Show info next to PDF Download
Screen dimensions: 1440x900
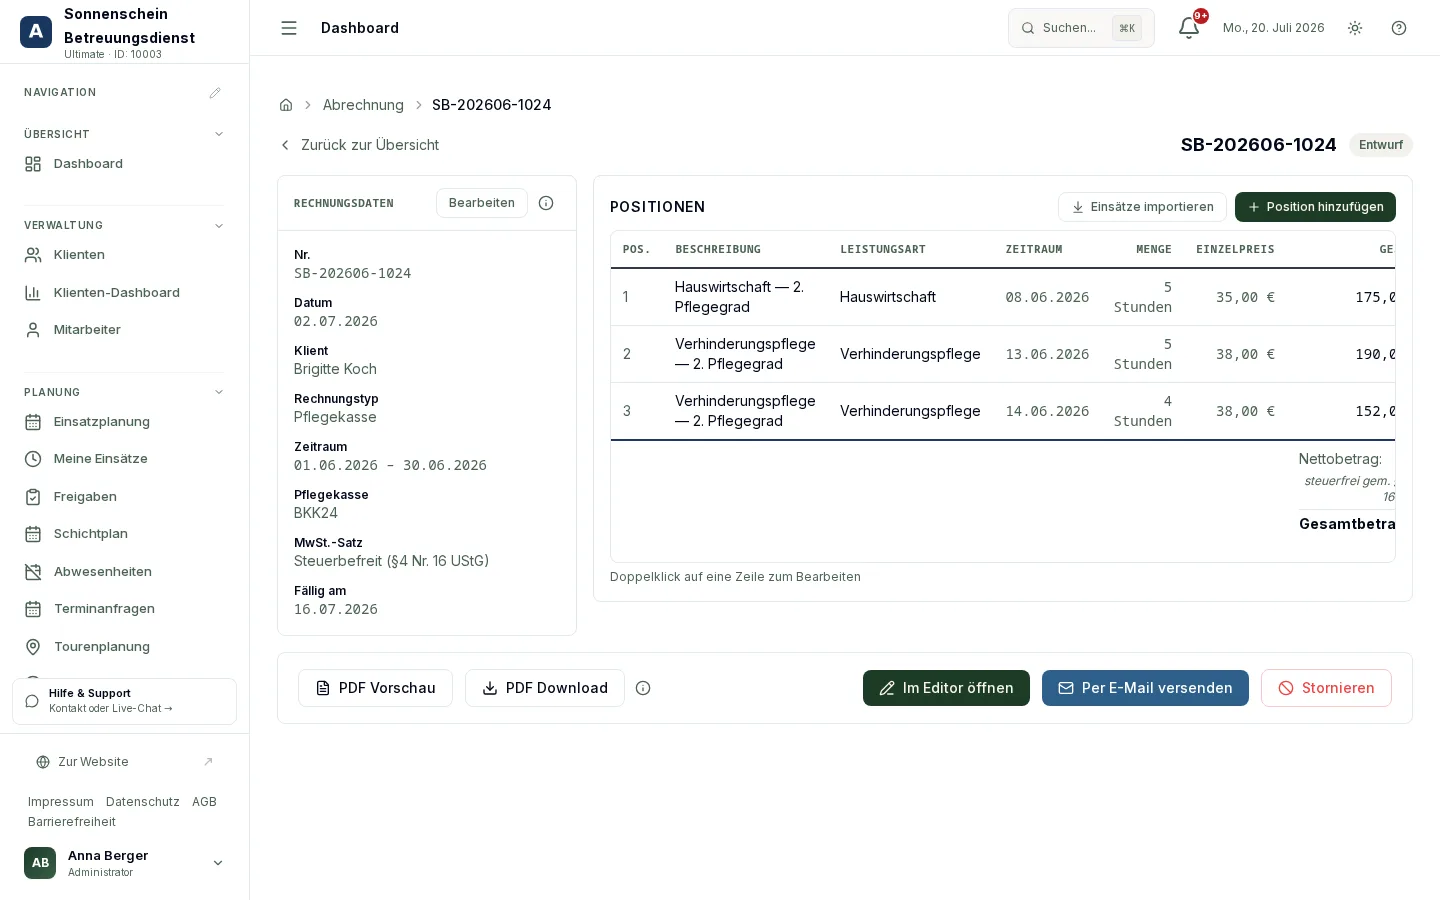point(643,688)
